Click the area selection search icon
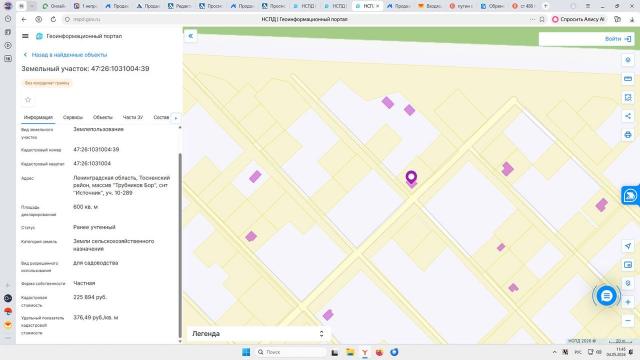This screenshot has height=360, width=640. point(628,97)
